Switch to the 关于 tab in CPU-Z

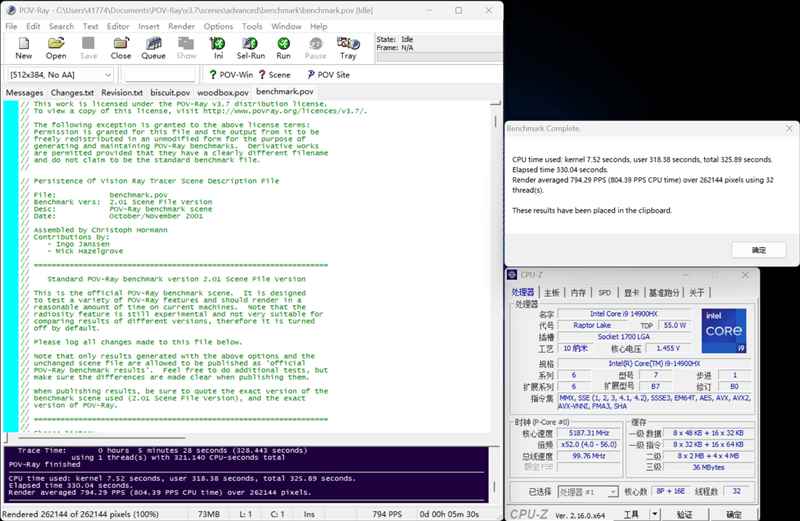[x=696, y=292]
